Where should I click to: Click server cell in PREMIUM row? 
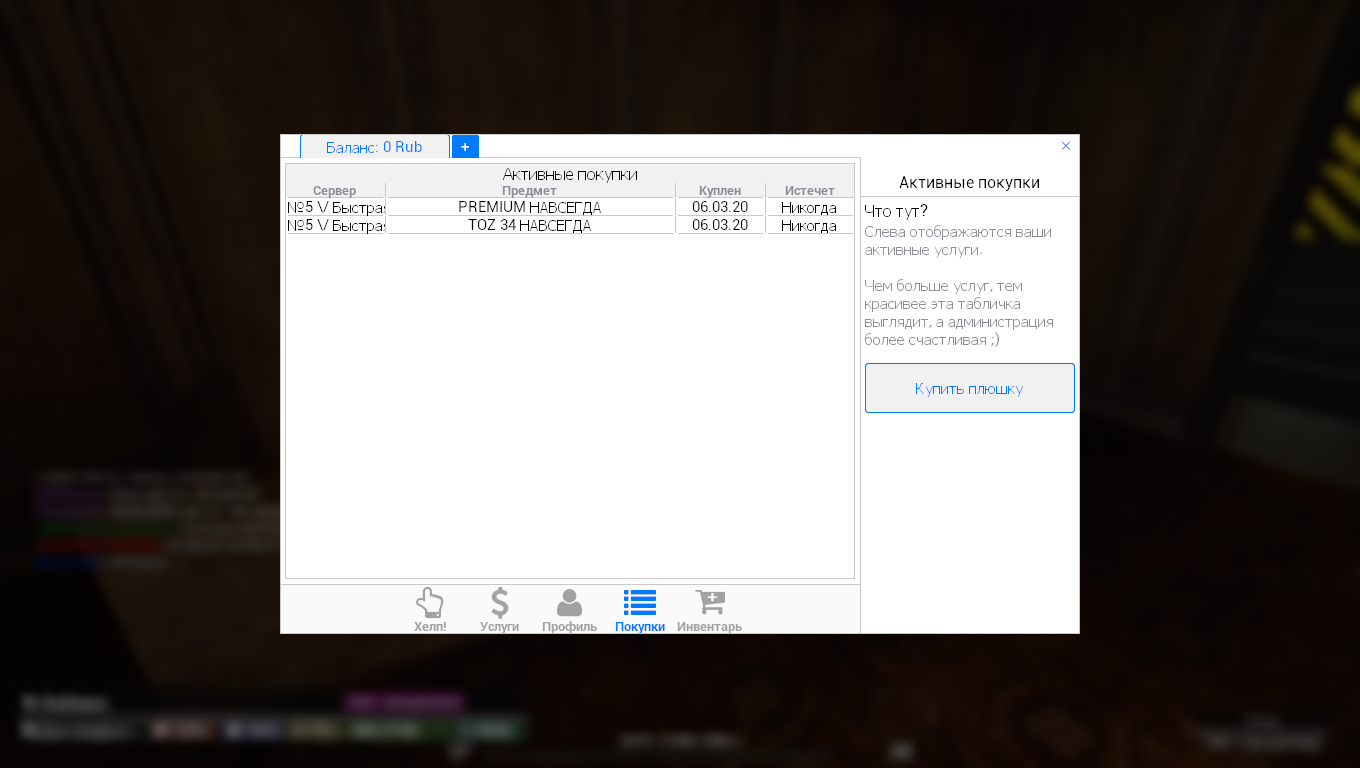tap(336, 208)
